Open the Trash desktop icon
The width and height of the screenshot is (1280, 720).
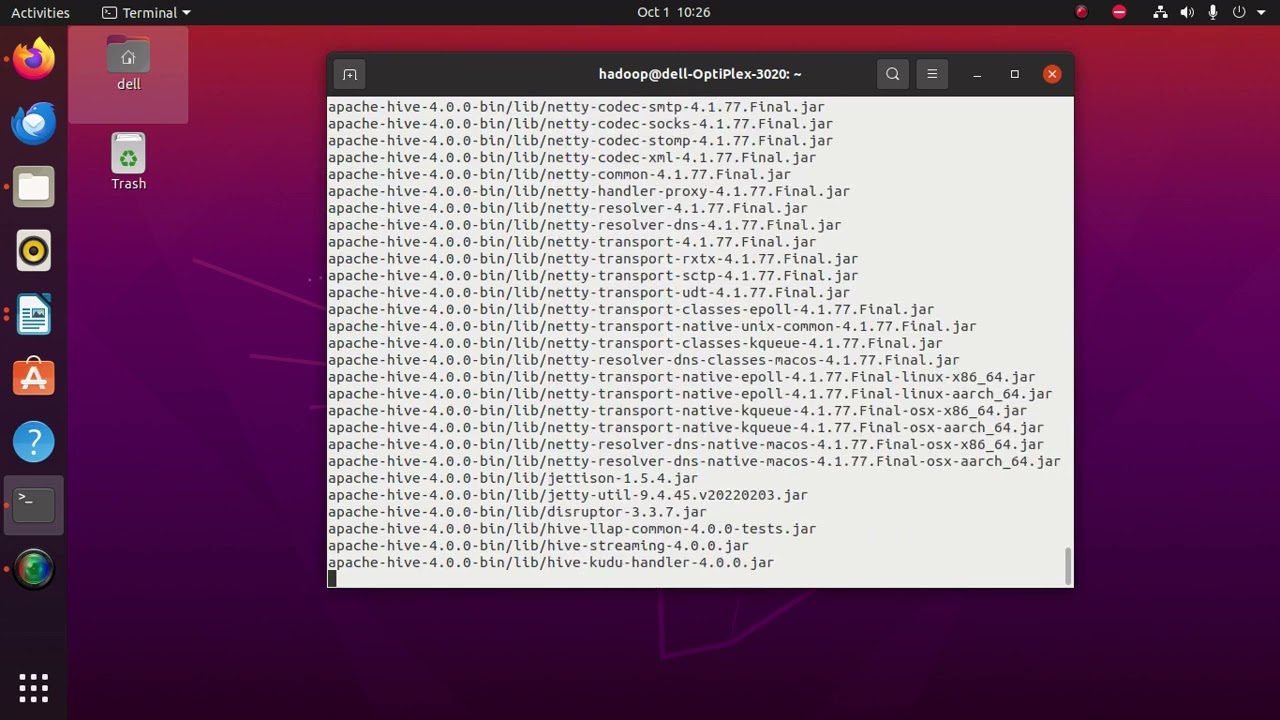click(x=128, y=162)
